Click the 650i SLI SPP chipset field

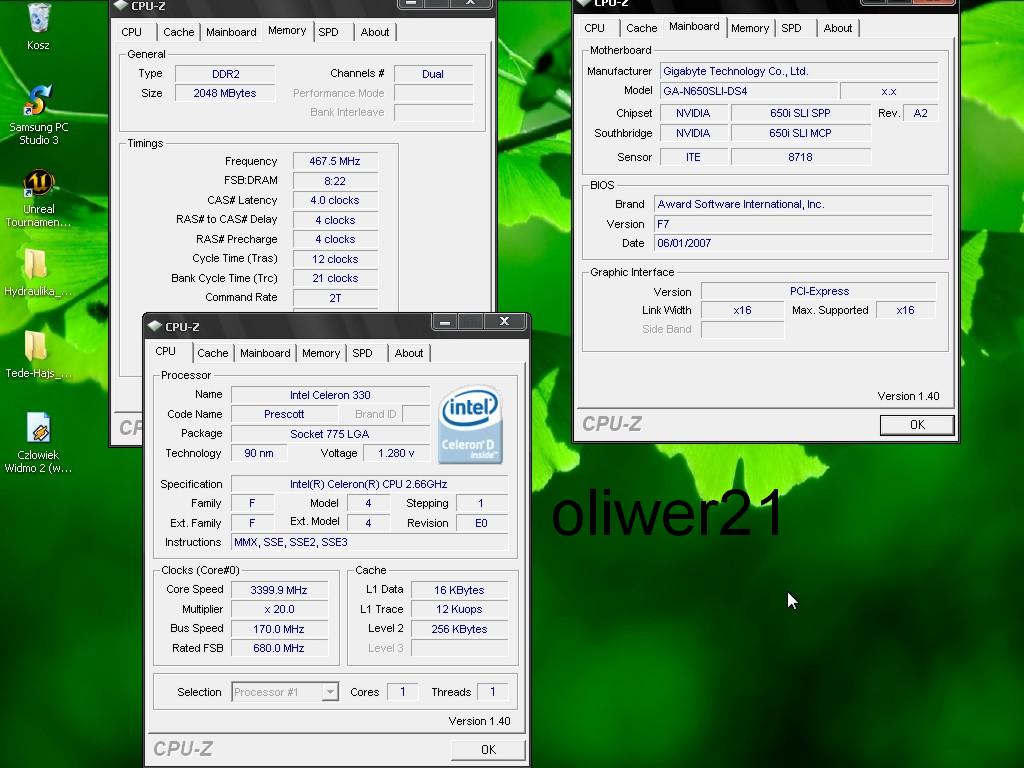tap(800, 113)
